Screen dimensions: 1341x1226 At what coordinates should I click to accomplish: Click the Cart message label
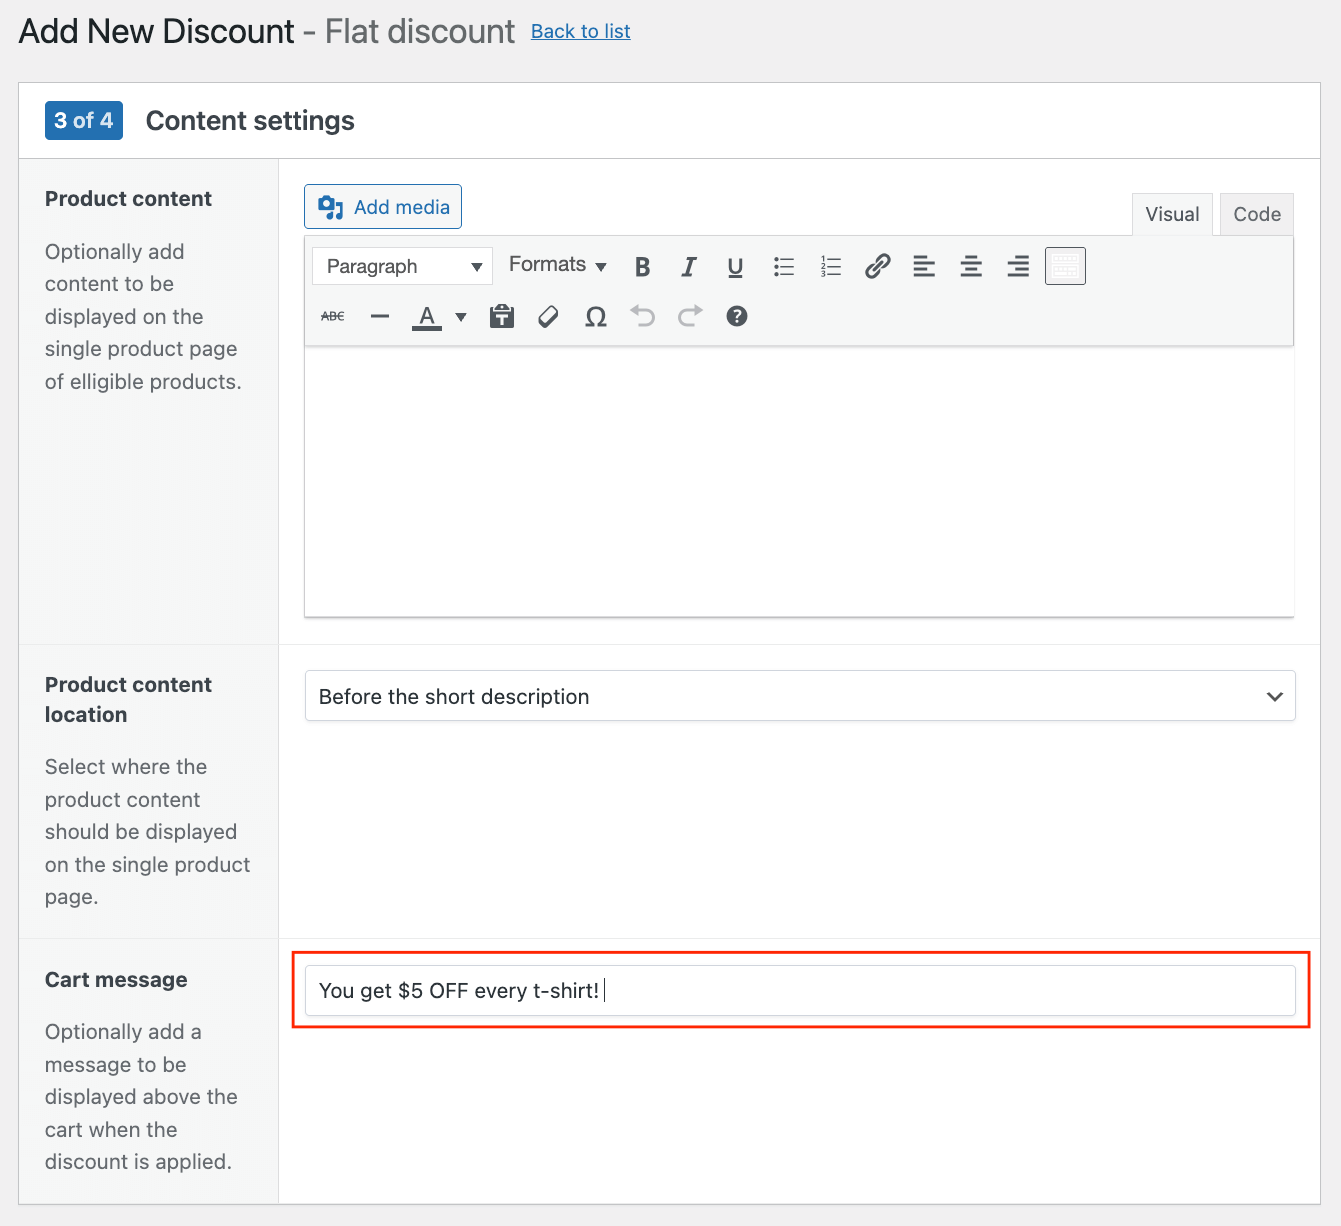[116, 979]
